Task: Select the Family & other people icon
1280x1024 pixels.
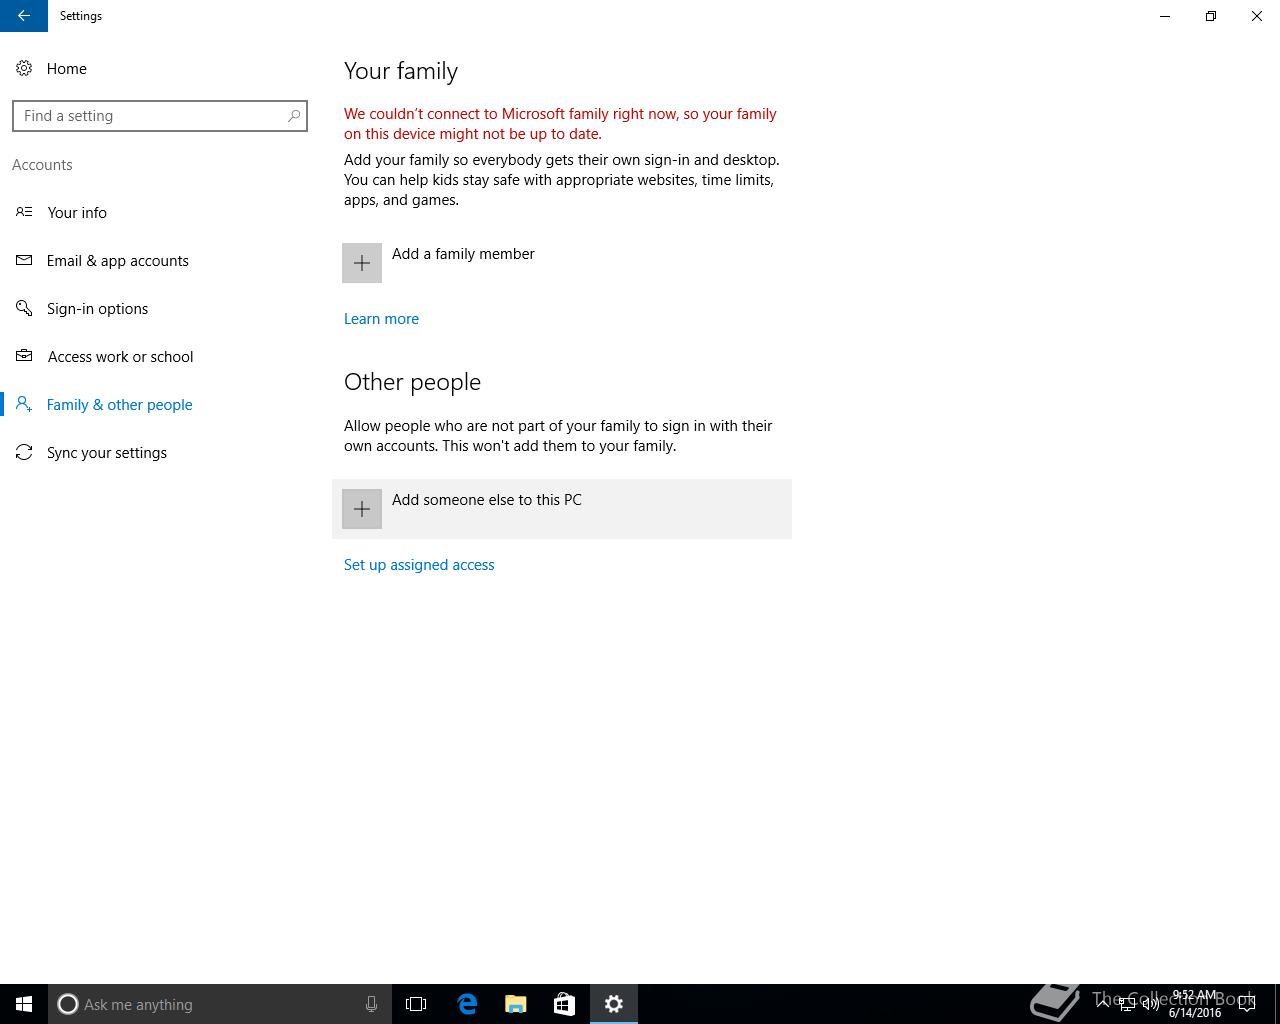Action: tap(24, 404)
